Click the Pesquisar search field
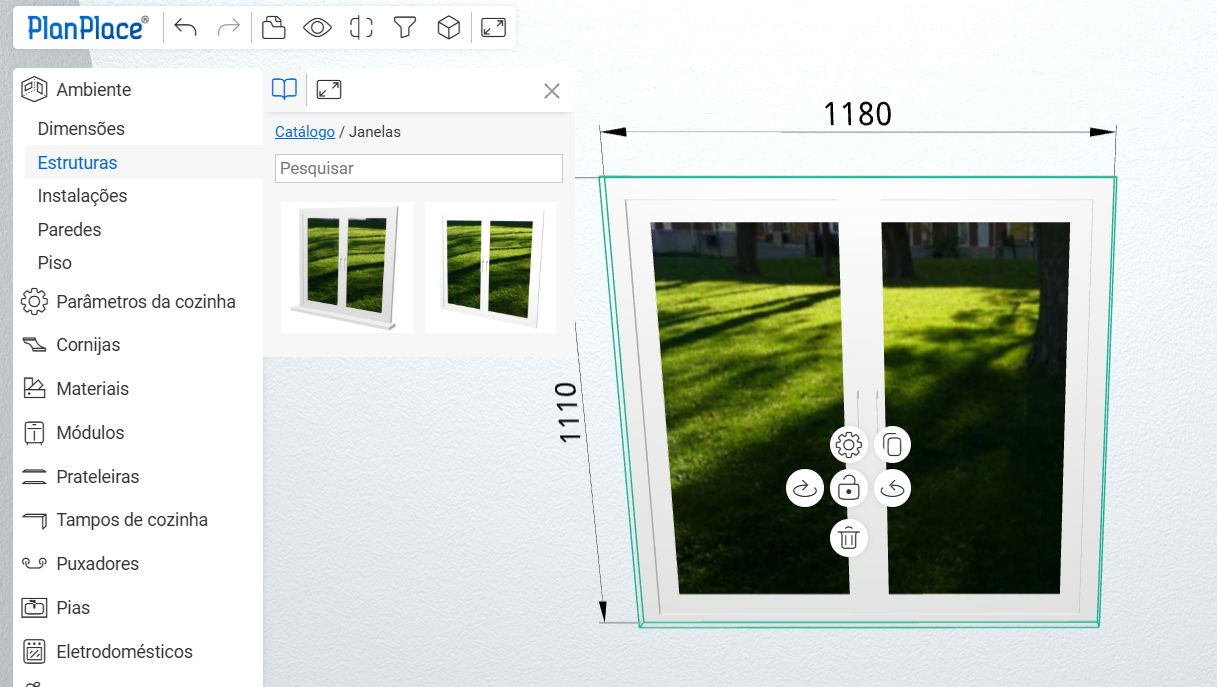 pos(418,168)
